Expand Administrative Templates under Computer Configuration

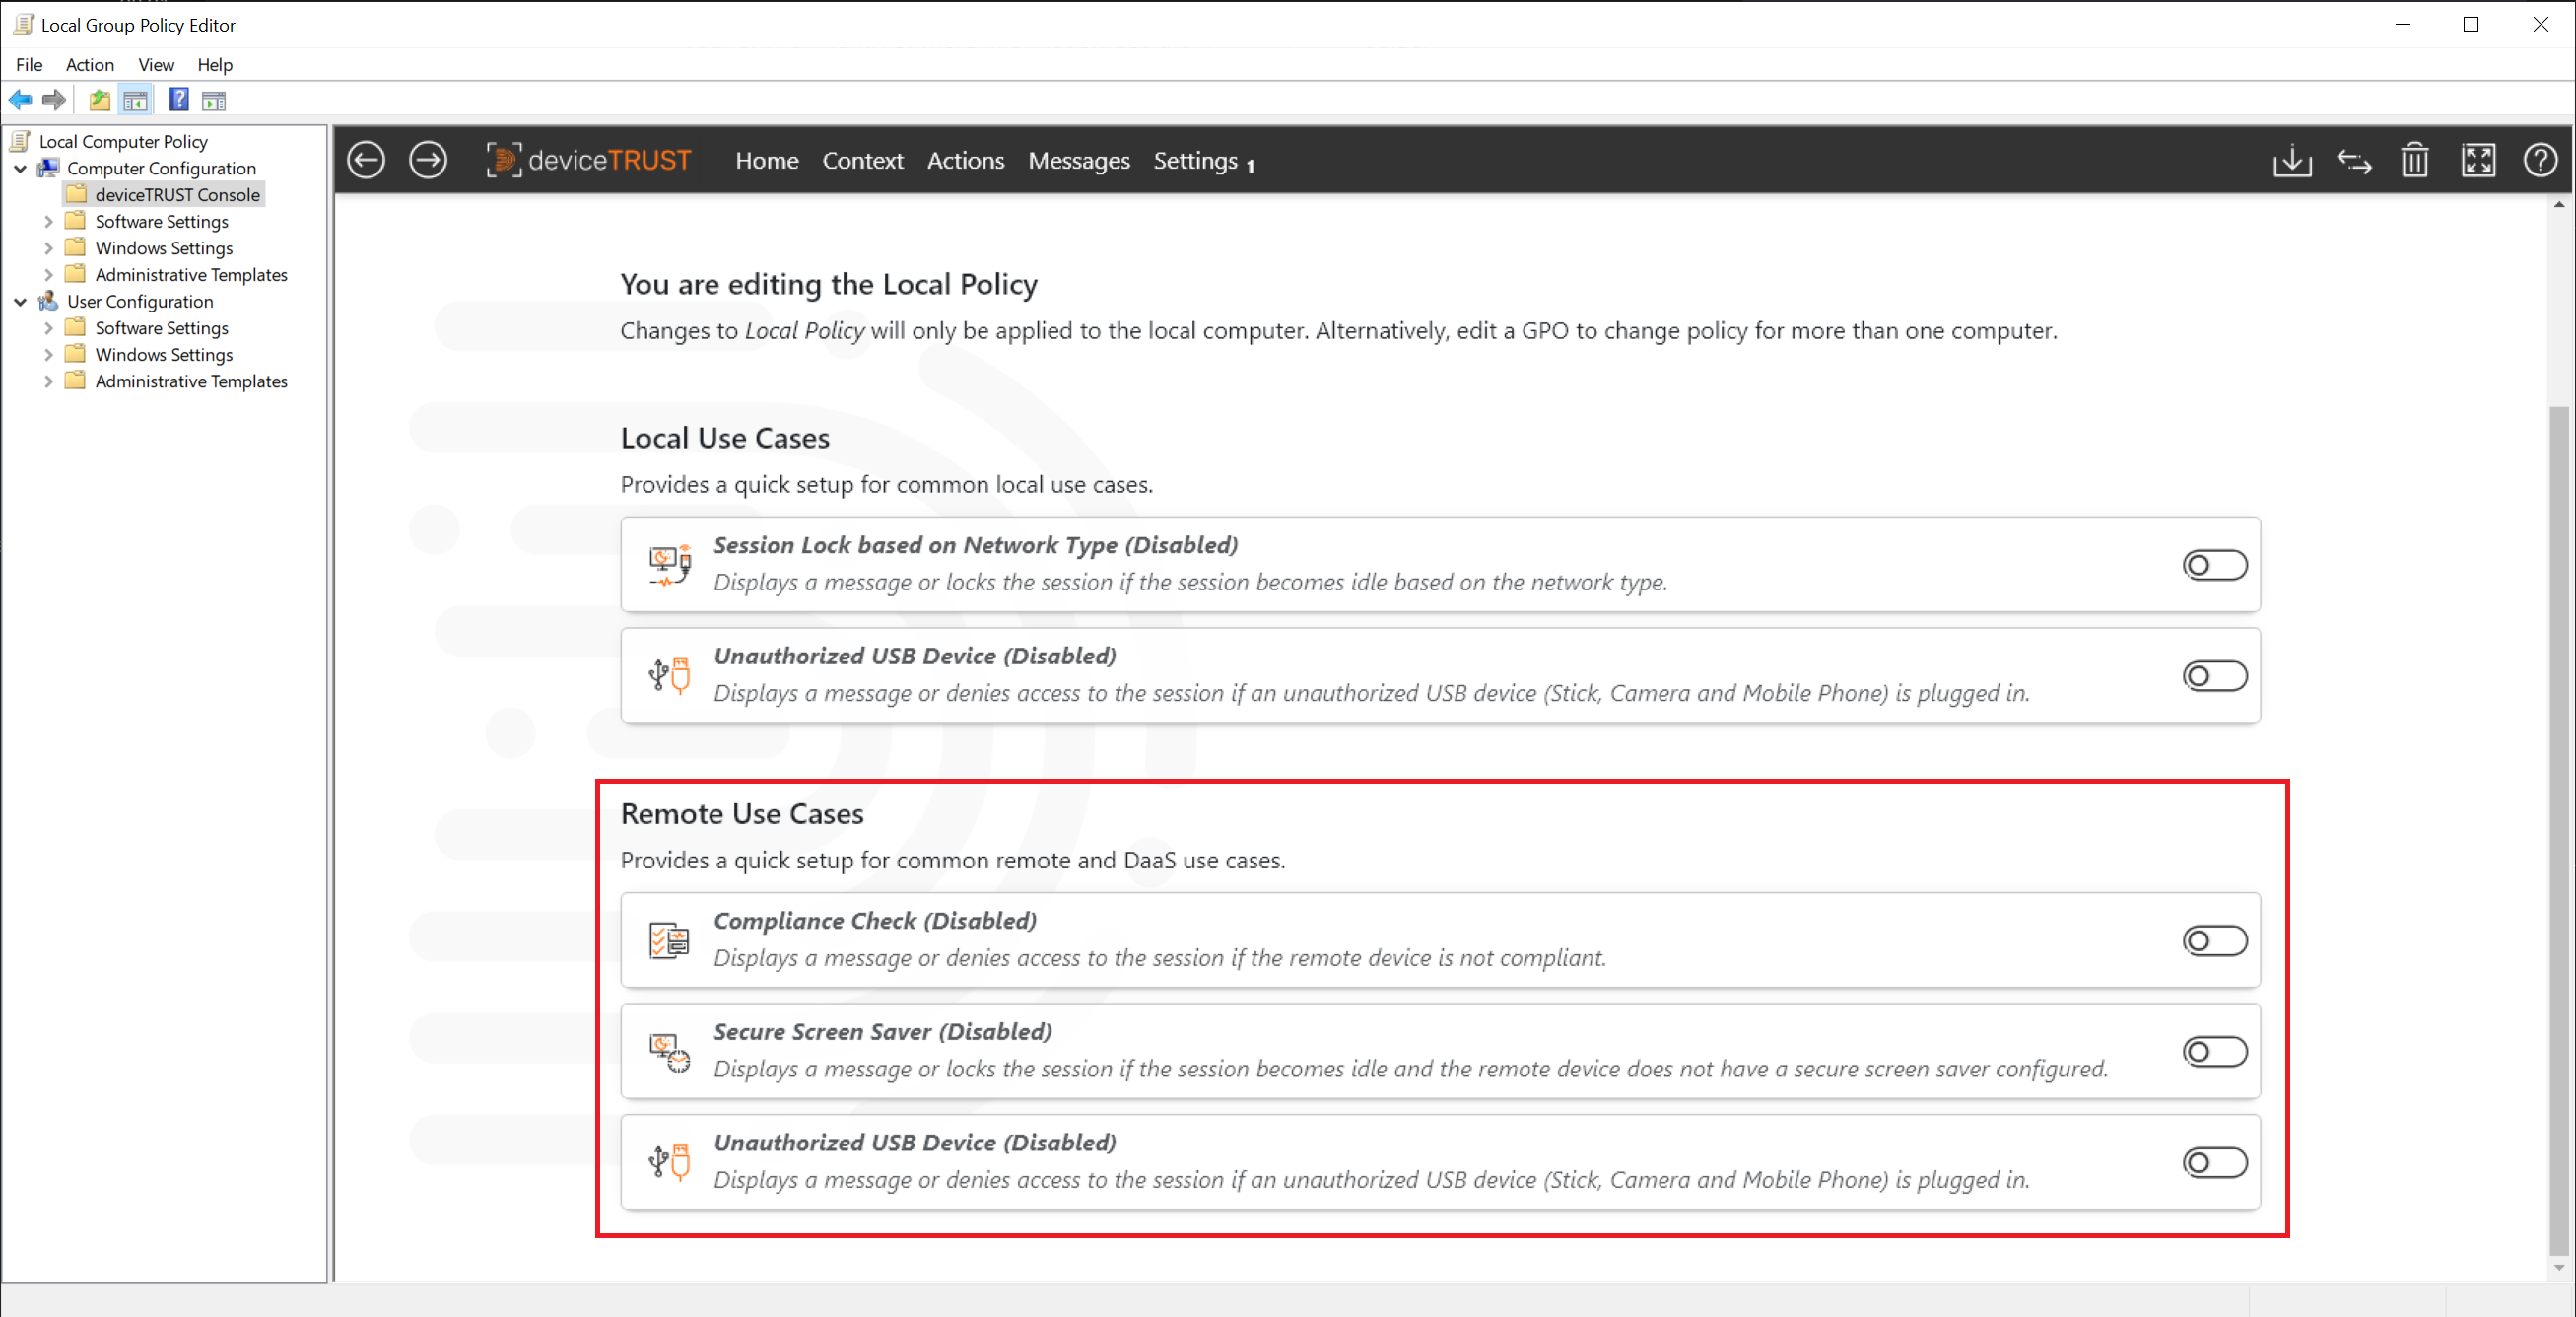pyautogui.click(x=48, y=274)
